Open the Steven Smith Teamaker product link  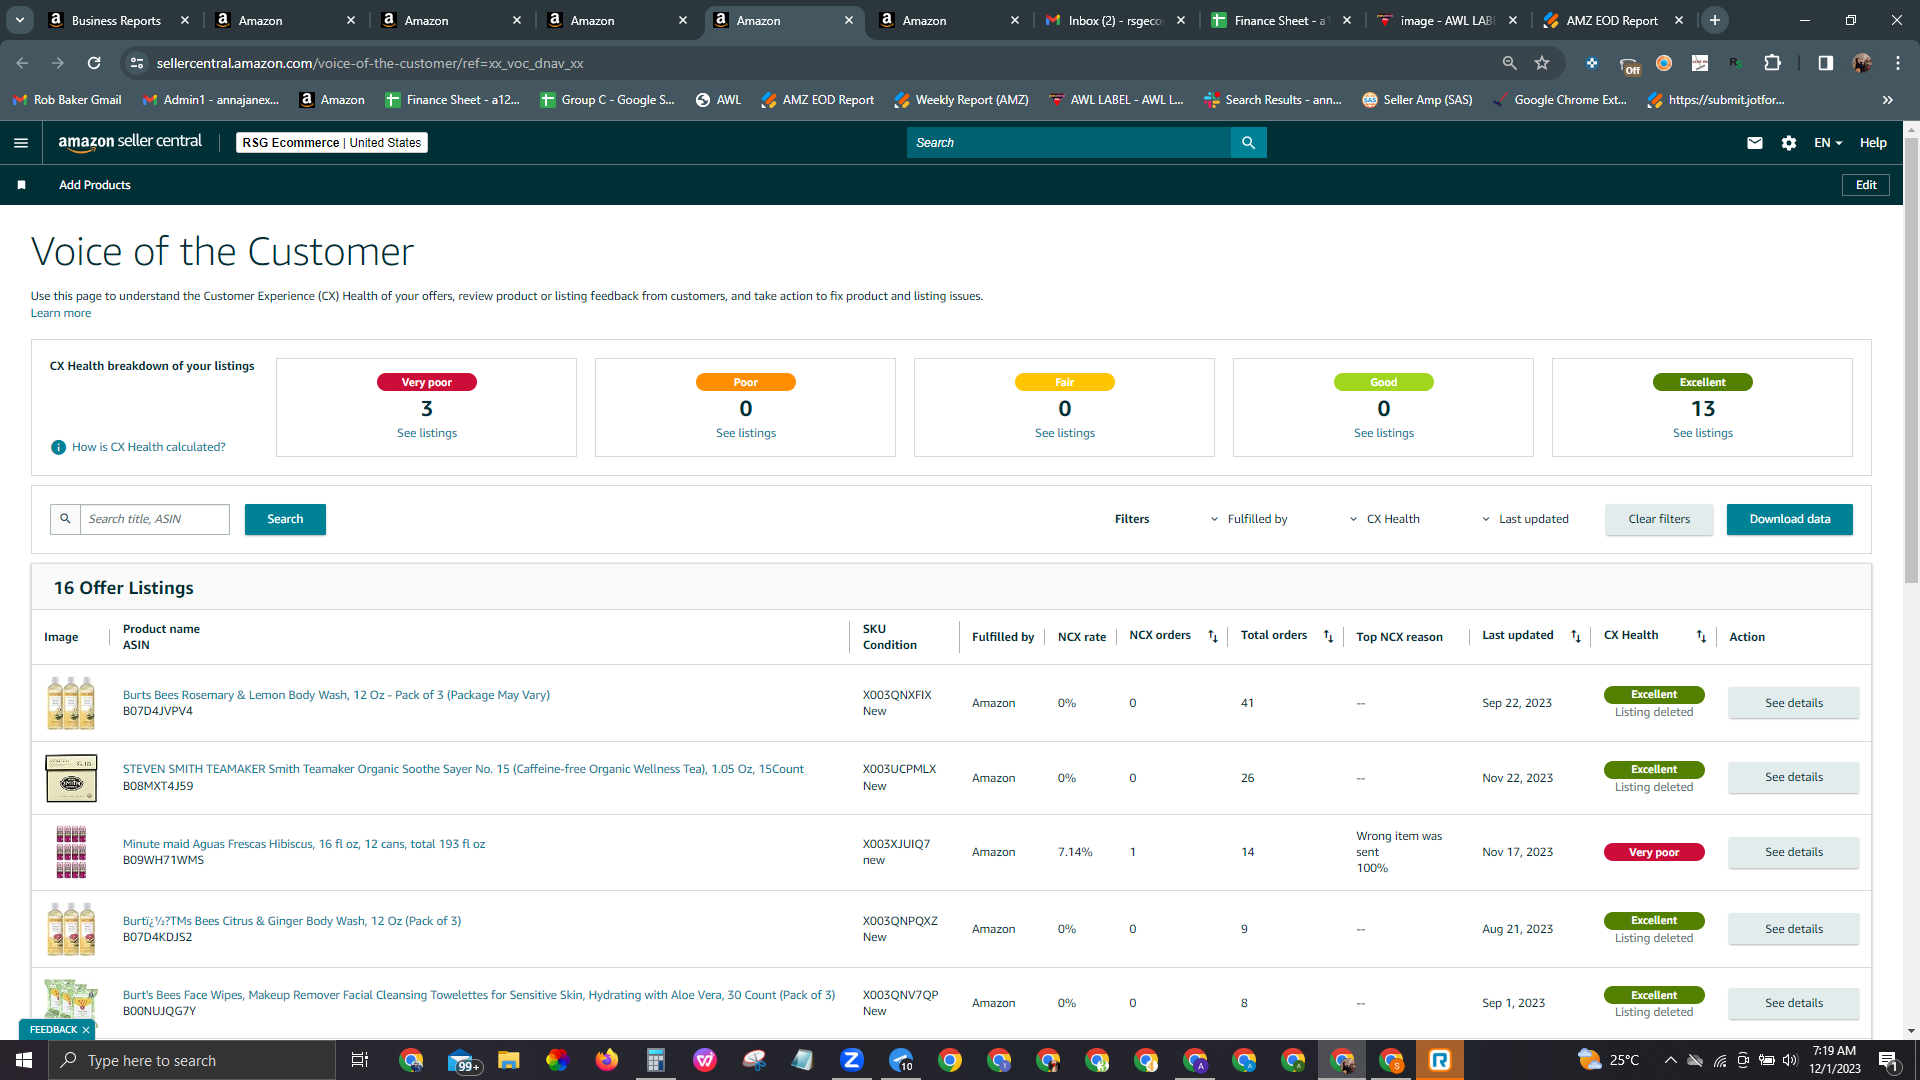463,769
